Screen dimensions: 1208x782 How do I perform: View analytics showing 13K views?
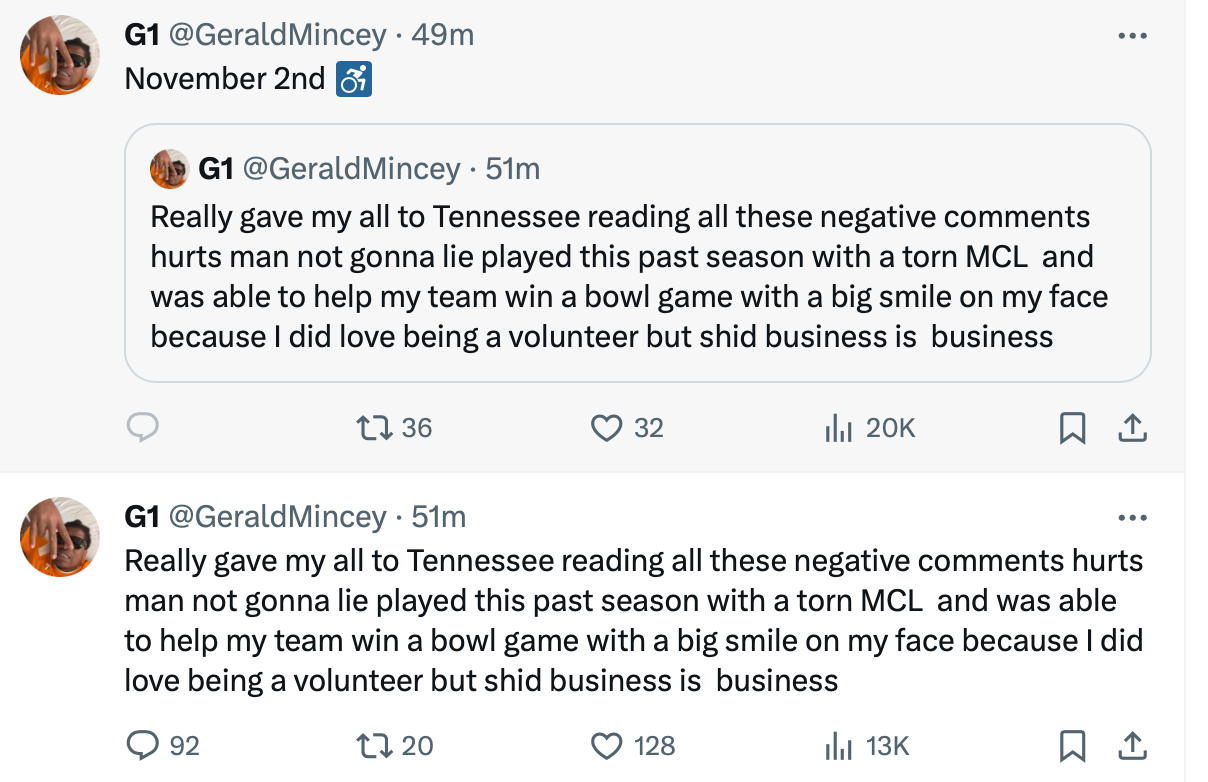pyautogui.click(x=838, y=745)
